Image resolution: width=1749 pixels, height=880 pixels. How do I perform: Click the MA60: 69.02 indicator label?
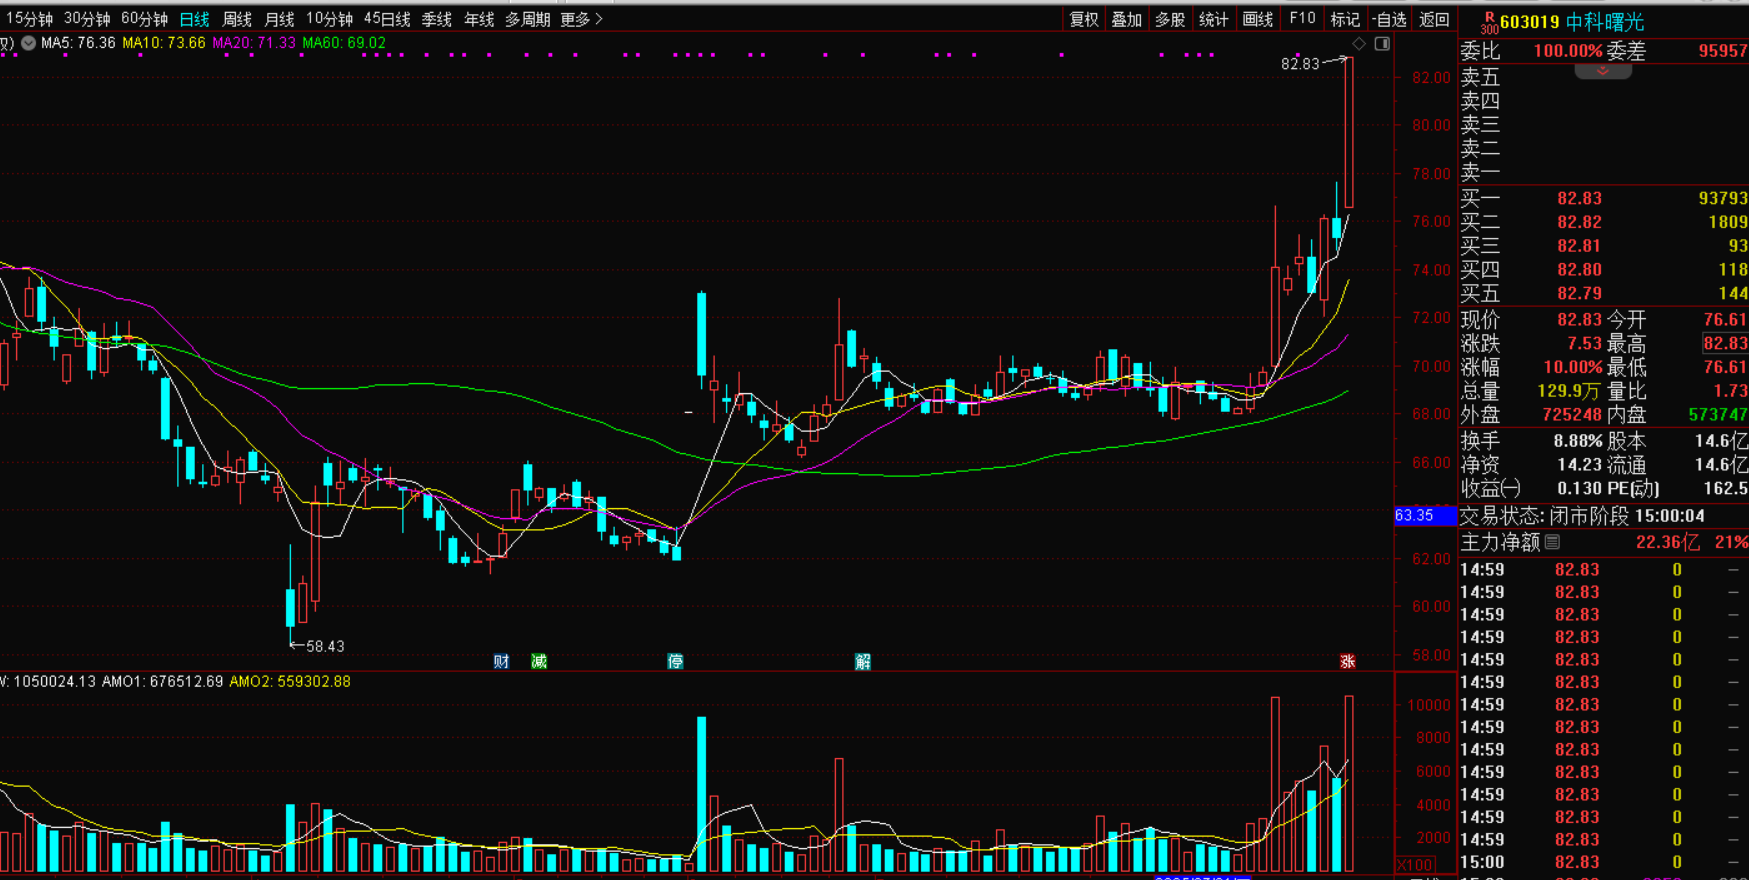(x=344, y=43)
